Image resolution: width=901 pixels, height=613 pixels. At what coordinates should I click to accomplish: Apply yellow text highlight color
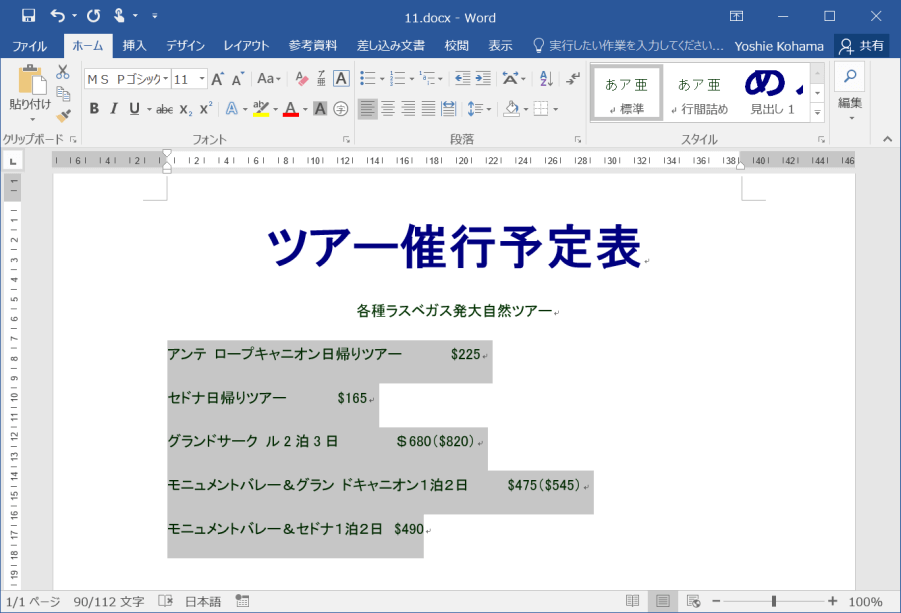click(x=261, y=109)
